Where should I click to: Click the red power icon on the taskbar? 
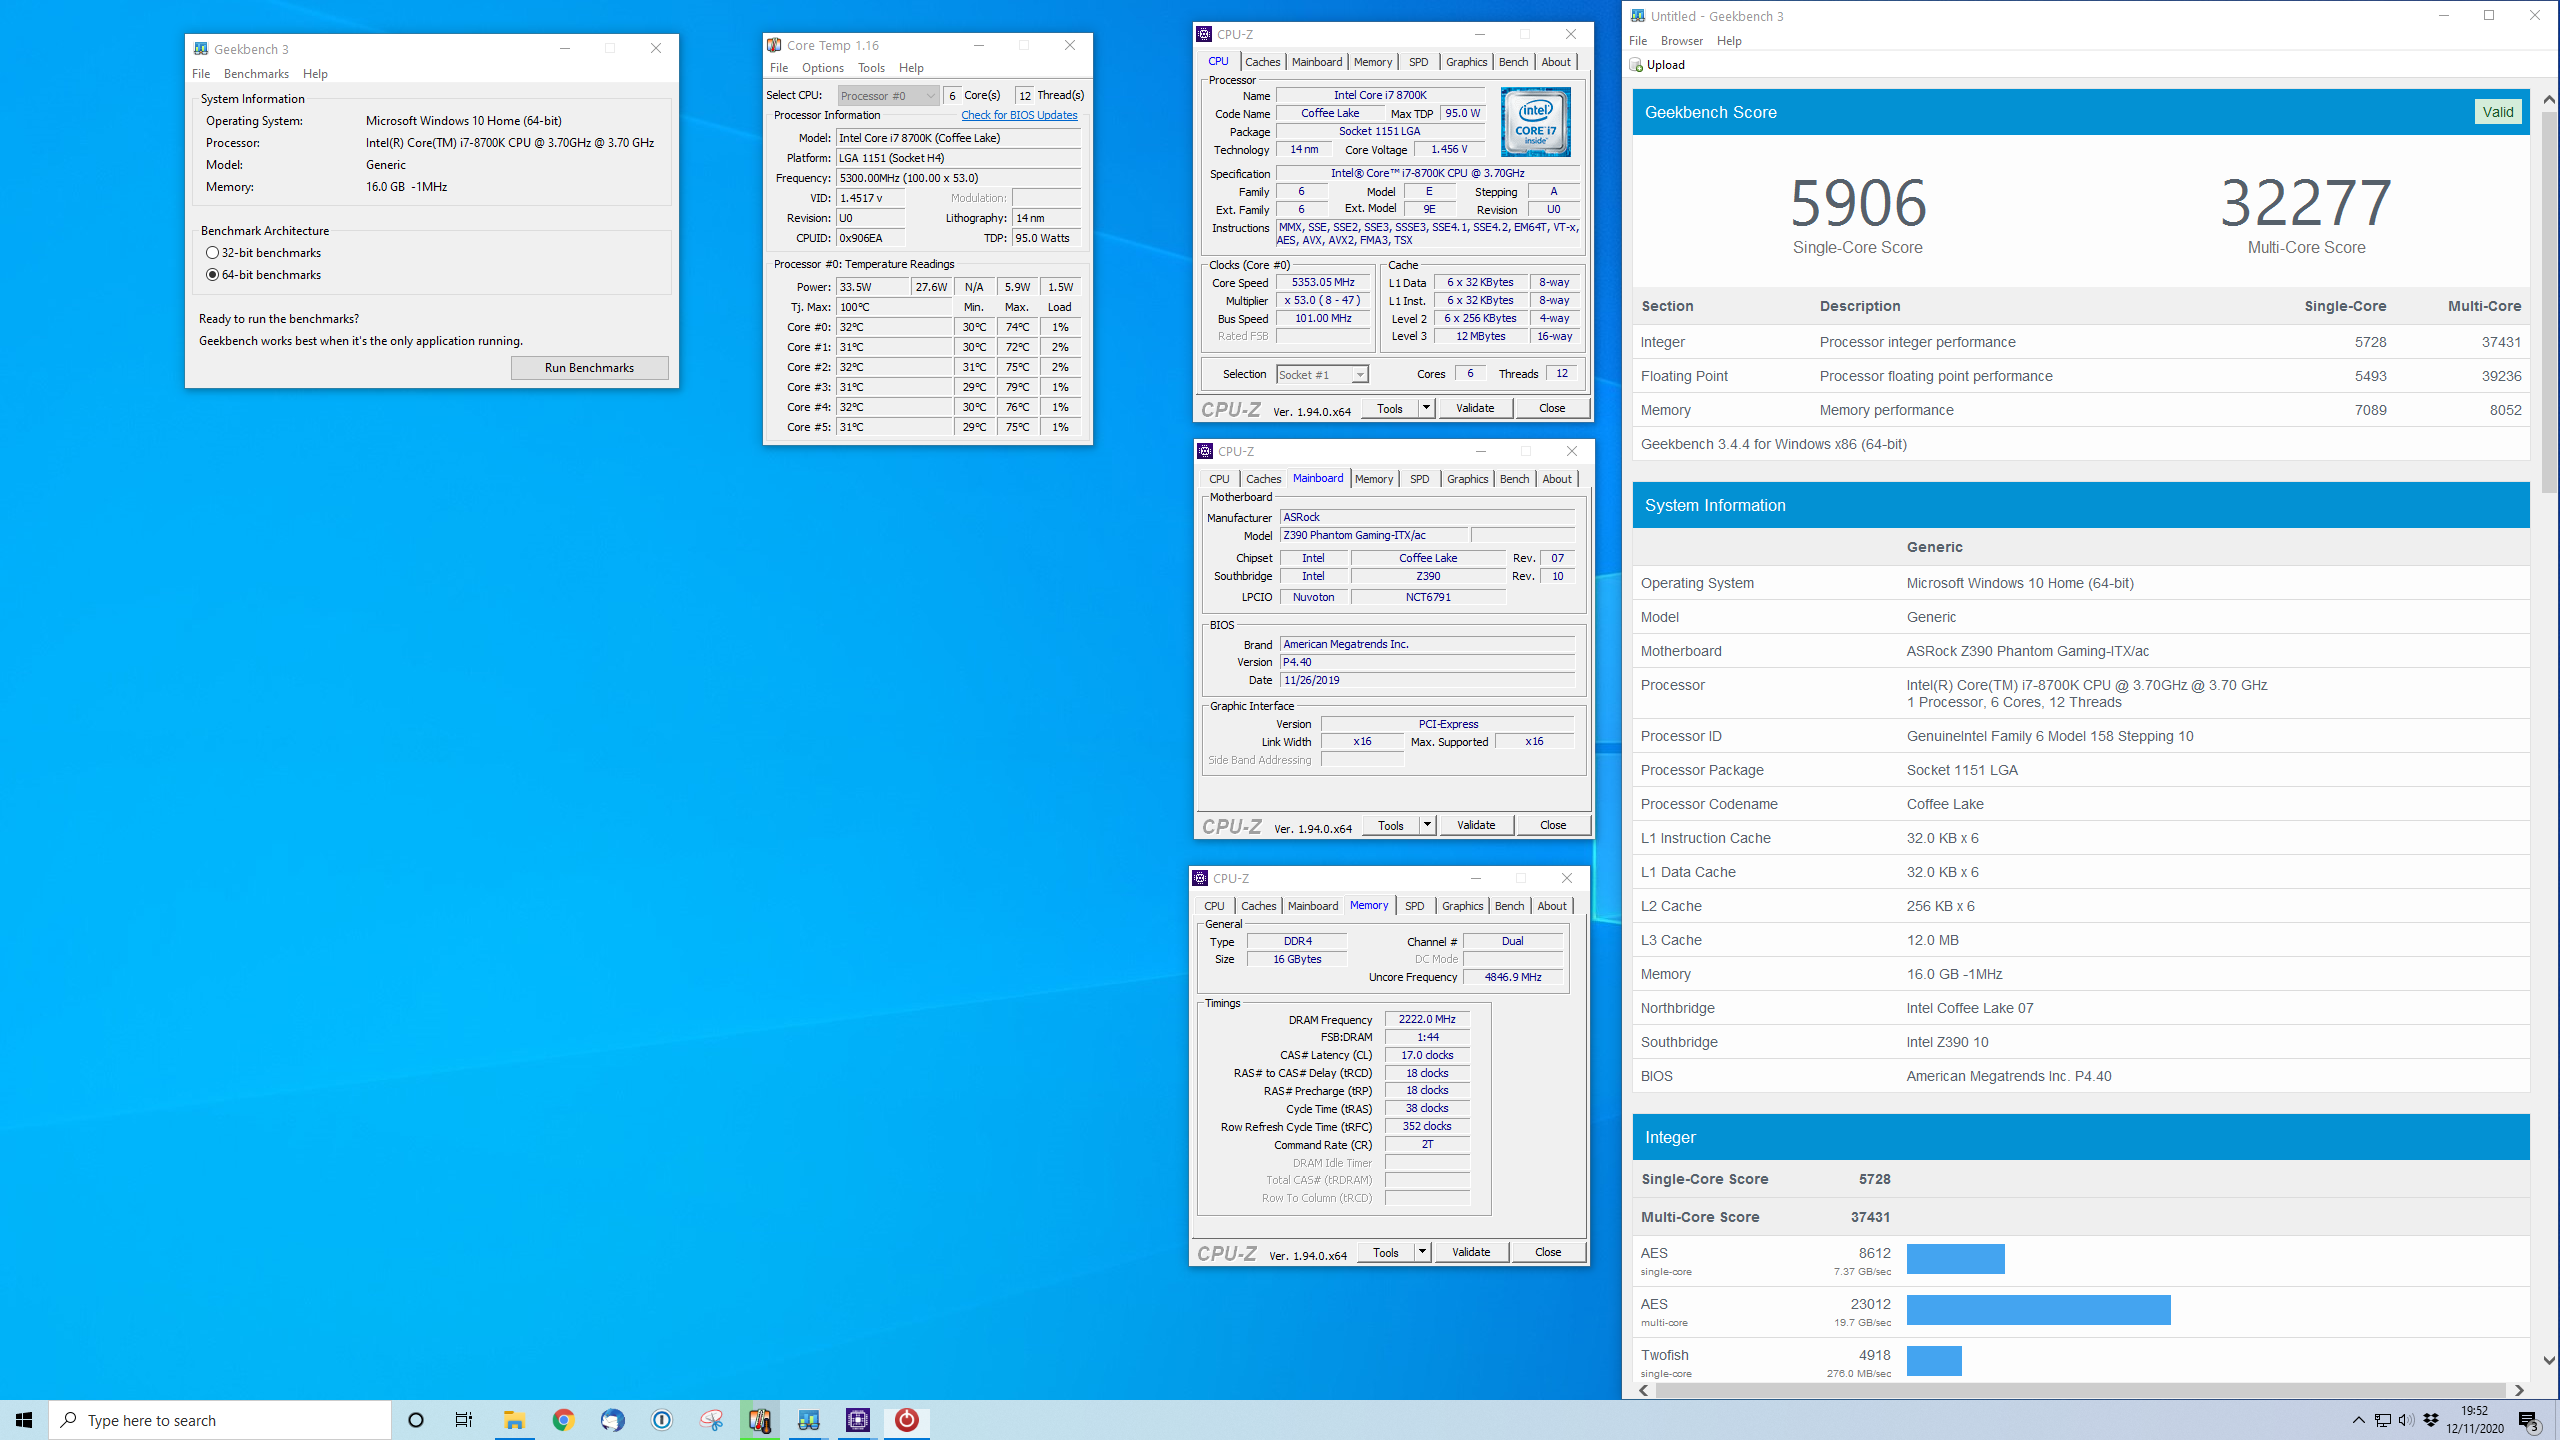click(x=907, y=1420)
